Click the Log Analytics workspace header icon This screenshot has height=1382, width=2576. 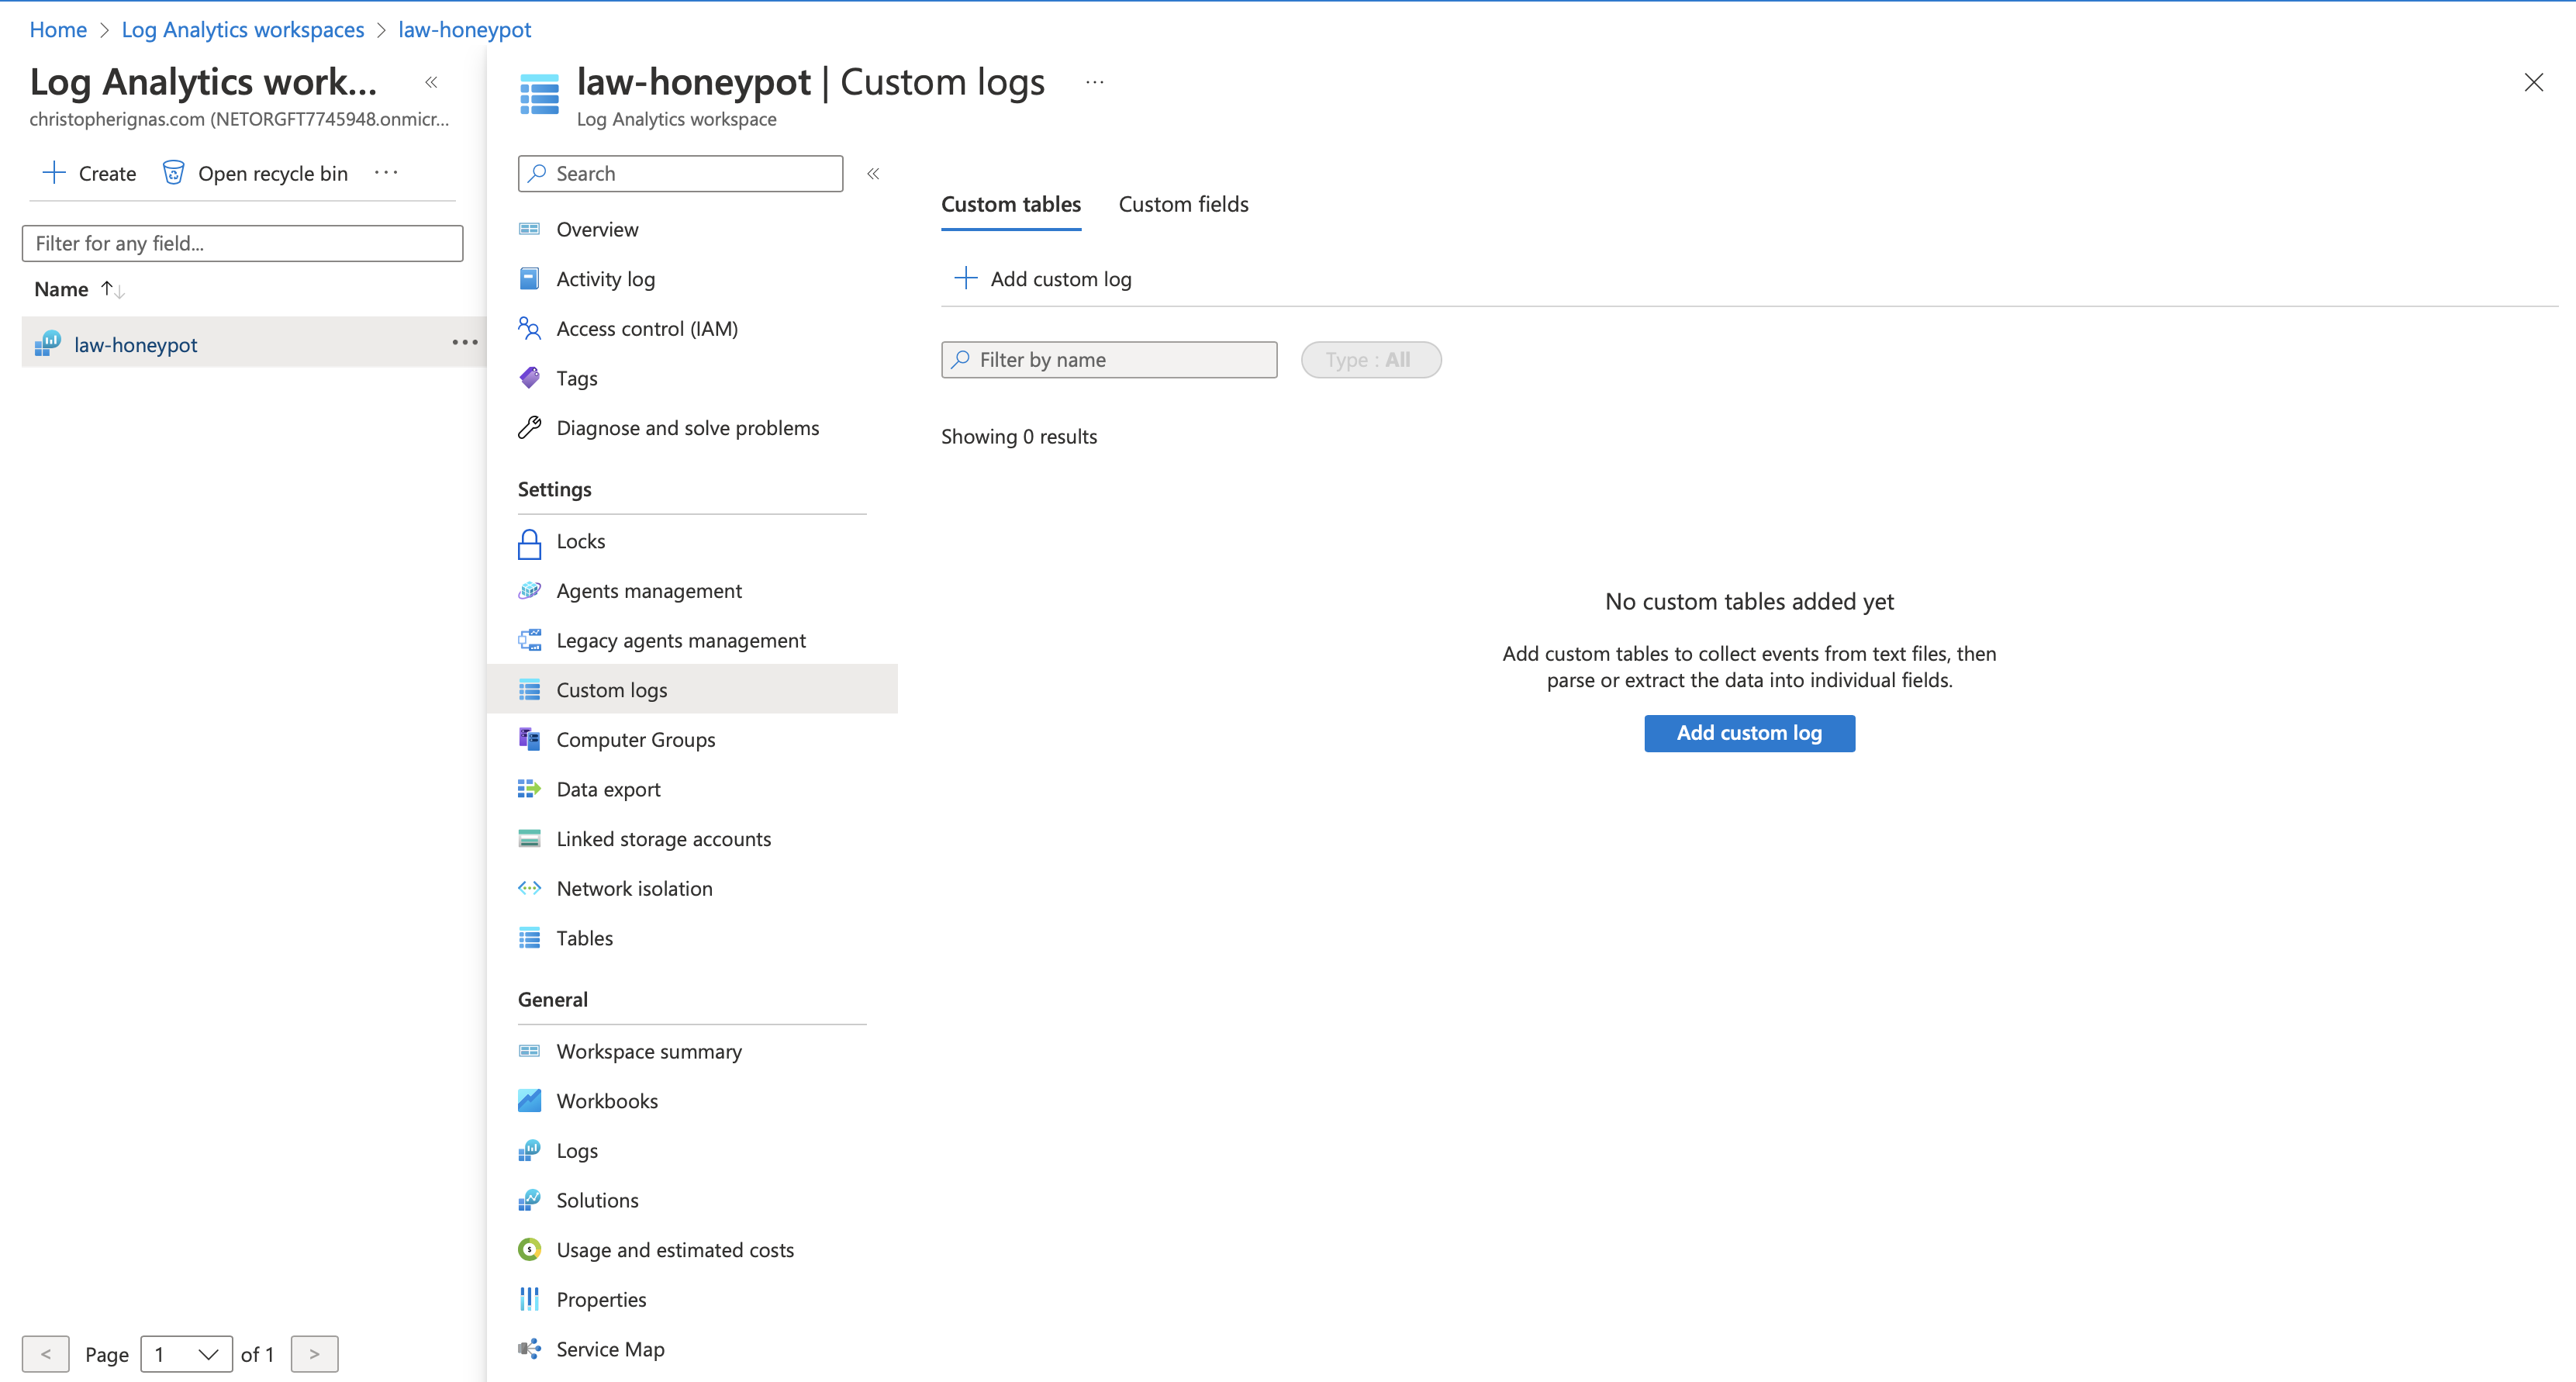[x=539, y=95]
